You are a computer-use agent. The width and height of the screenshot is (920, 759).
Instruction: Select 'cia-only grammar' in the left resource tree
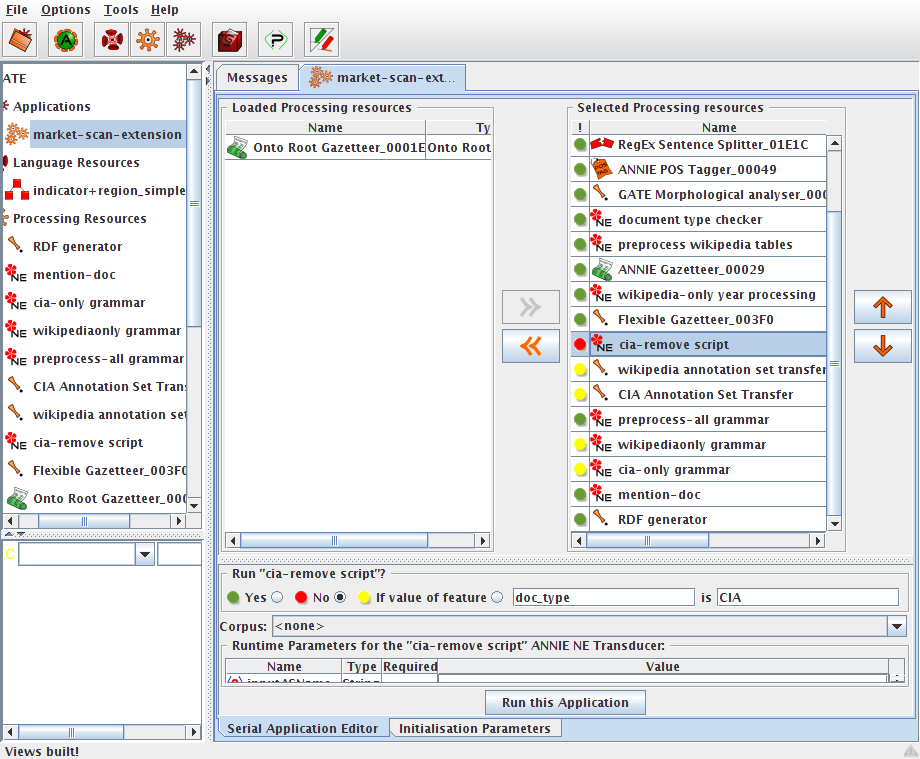pos(89,303)
